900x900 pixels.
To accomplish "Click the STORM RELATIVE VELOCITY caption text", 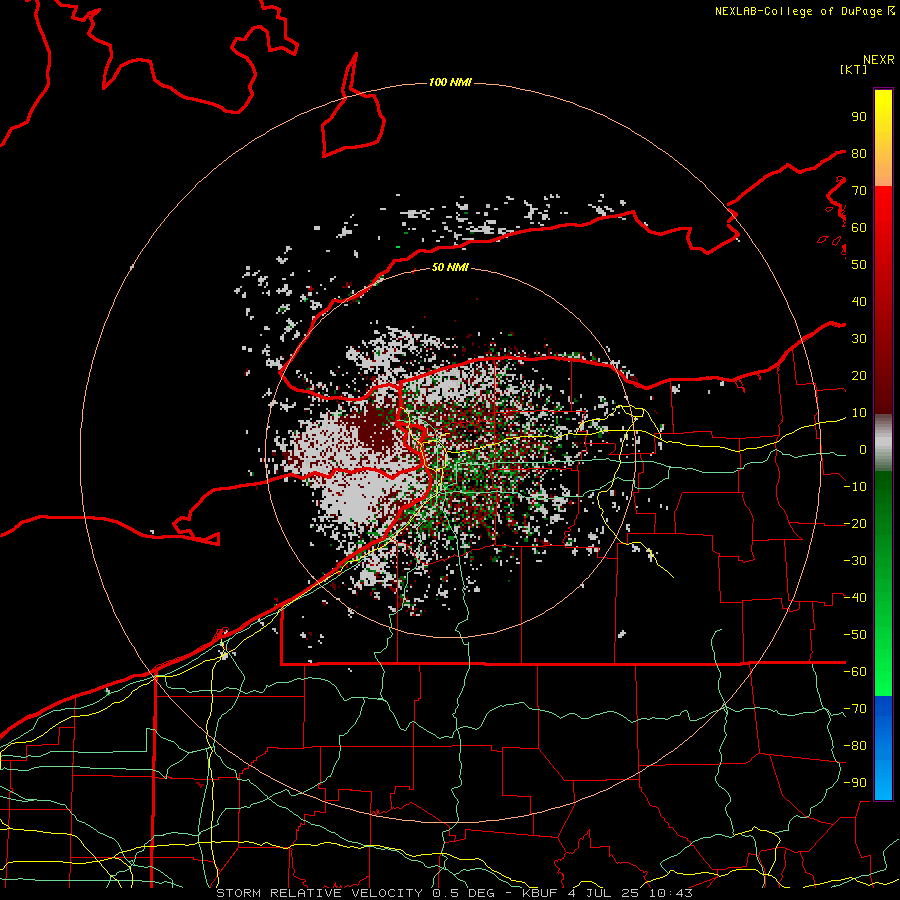I will pyautogui.click(x=319, y=893).
